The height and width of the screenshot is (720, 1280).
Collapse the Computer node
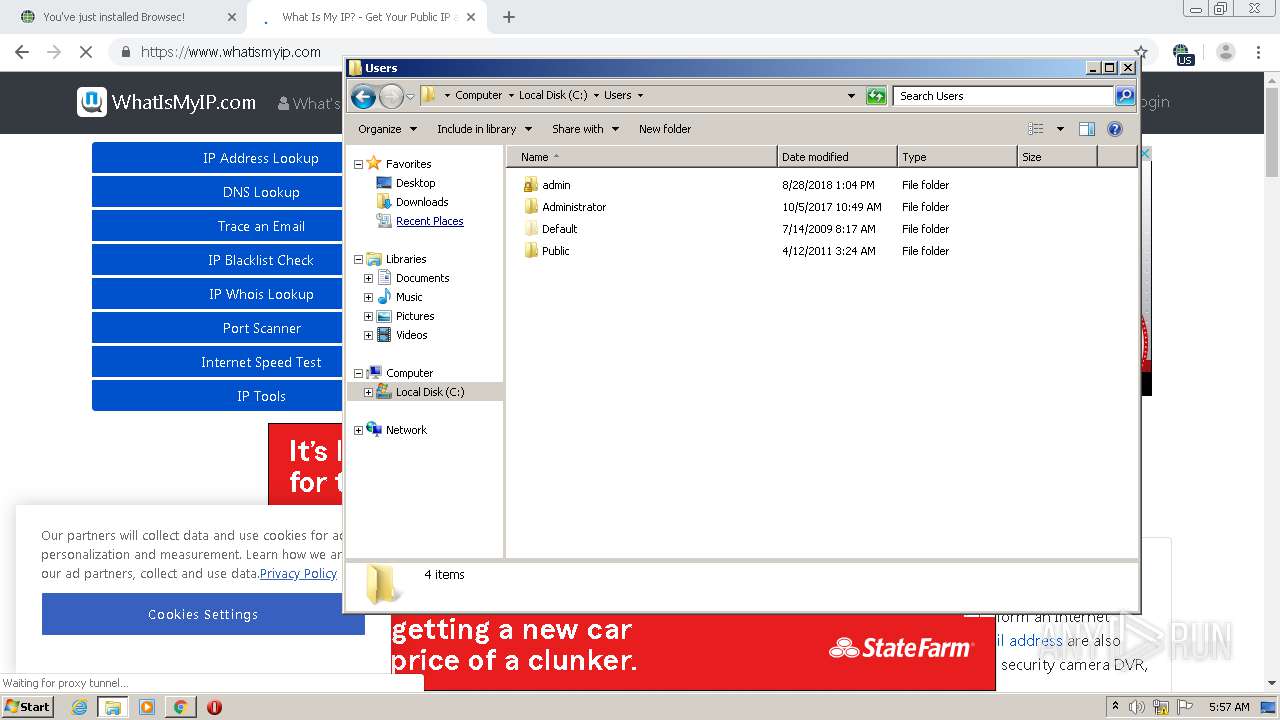coord(358,373)
